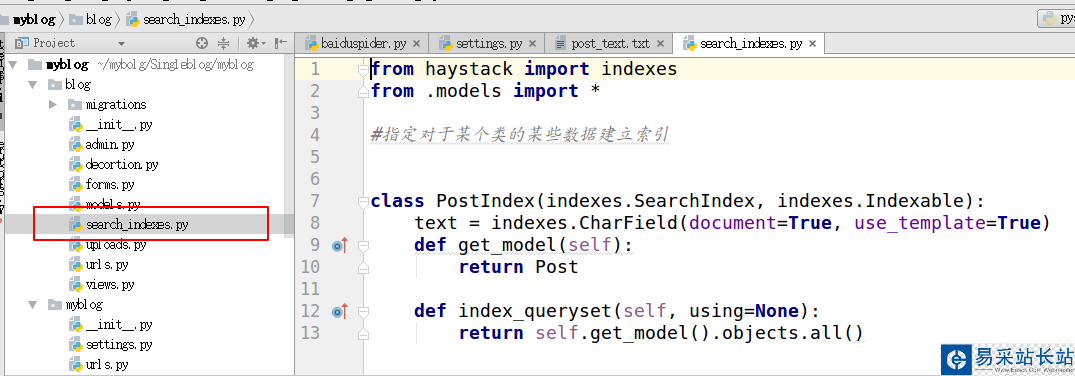
Task: Close the post_text.txt editor tab
Action: (x=660, y=43)
